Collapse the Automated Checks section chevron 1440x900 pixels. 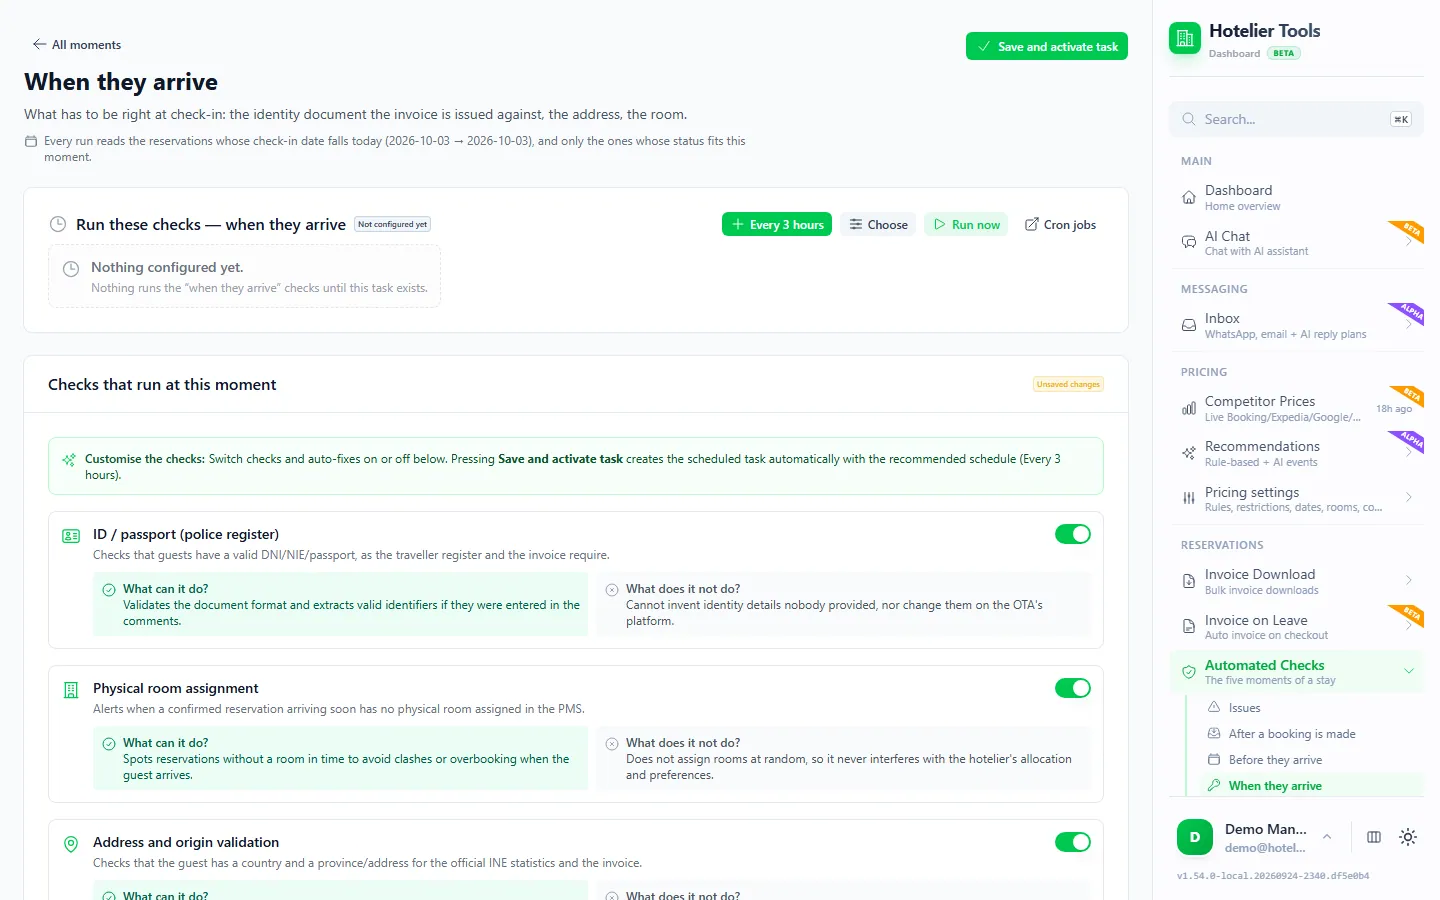click(x=1409, y=671)
